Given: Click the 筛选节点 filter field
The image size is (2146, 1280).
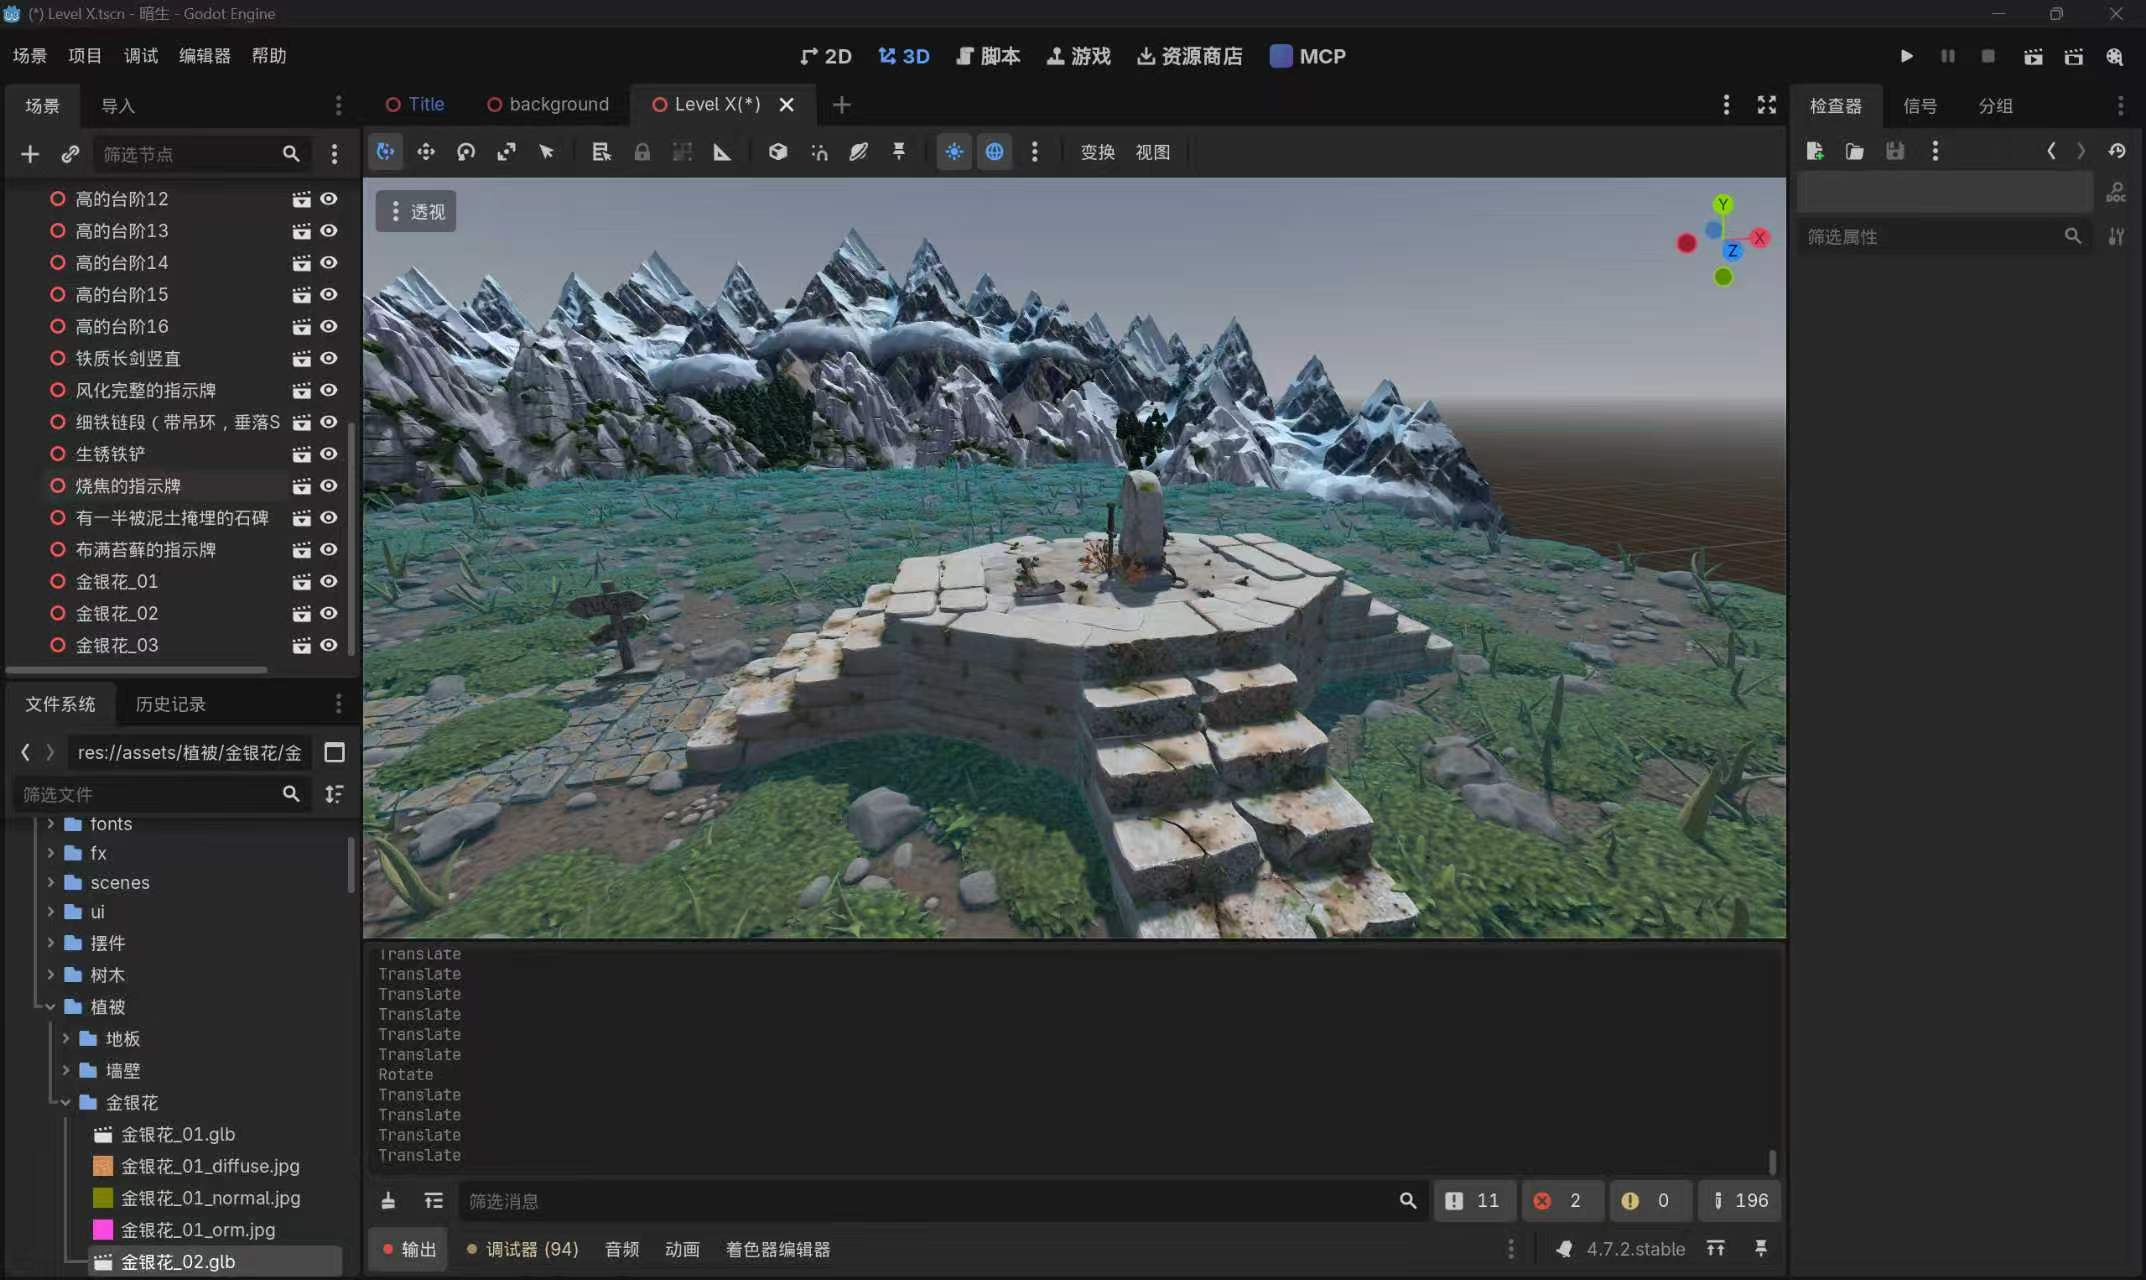Looking at the screenshot, I should (200, 154).
